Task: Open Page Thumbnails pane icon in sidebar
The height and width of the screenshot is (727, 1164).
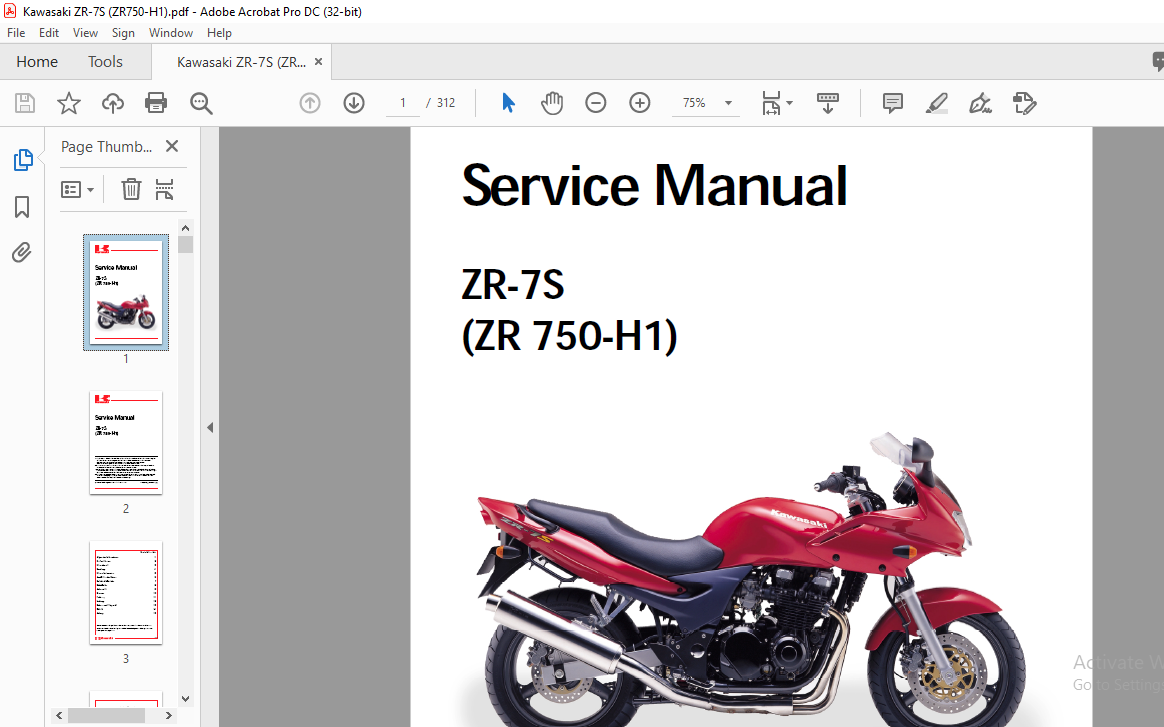Action: click(23, 160)
